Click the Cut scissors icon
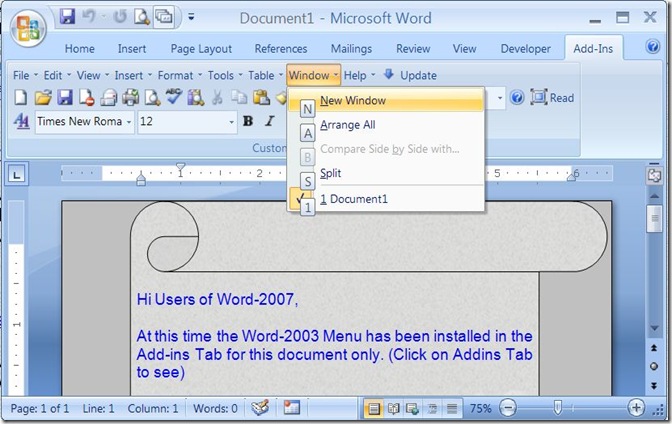 click(x=217, y=98)
